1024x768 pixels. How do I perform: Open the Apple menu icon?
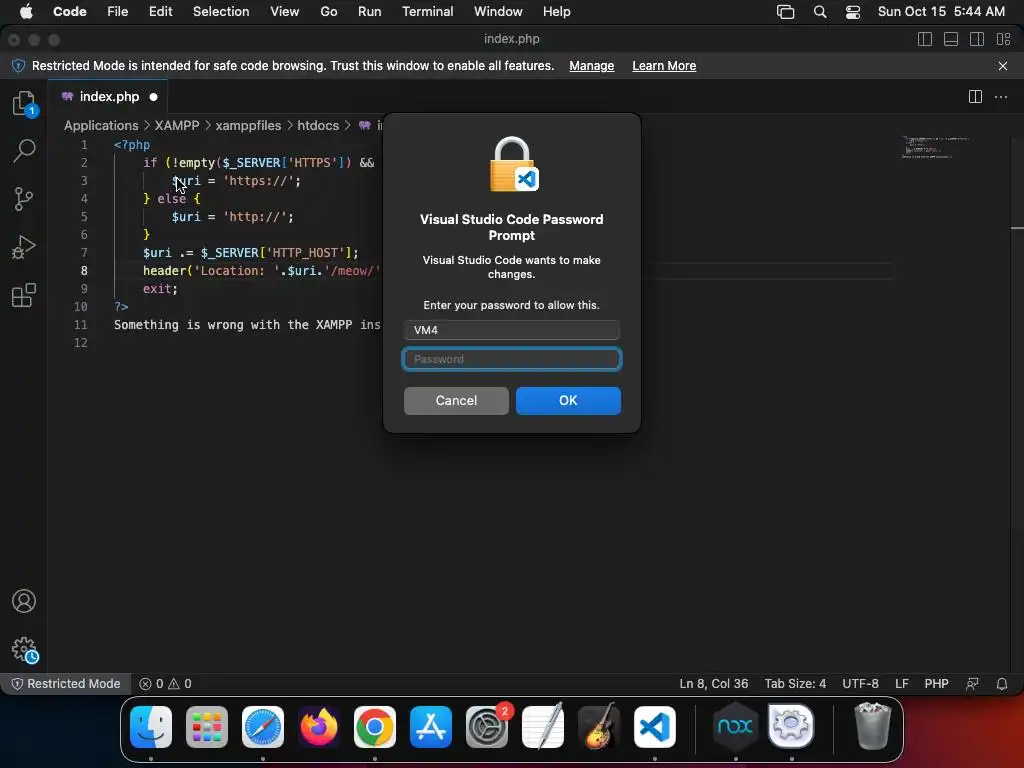26,12
